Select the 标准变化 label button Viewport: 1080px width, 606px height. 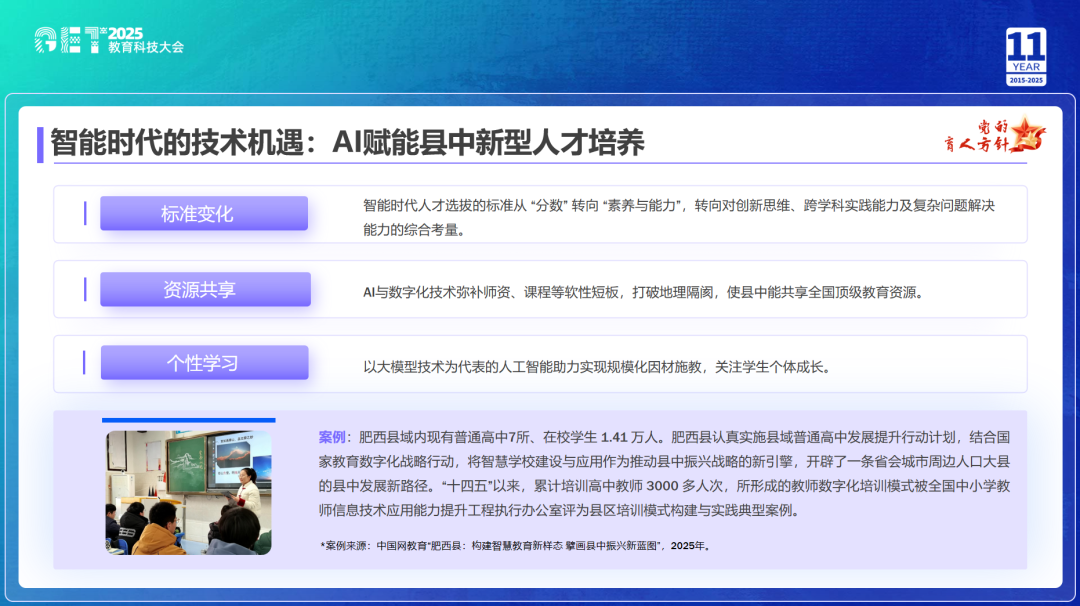coord(204,214)
